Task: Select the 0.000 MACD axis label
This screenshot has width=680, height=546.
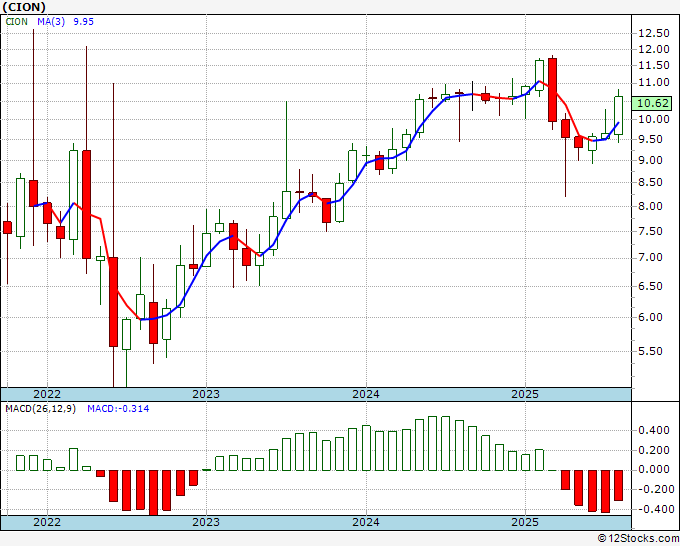Action: (x=654, y=470)
